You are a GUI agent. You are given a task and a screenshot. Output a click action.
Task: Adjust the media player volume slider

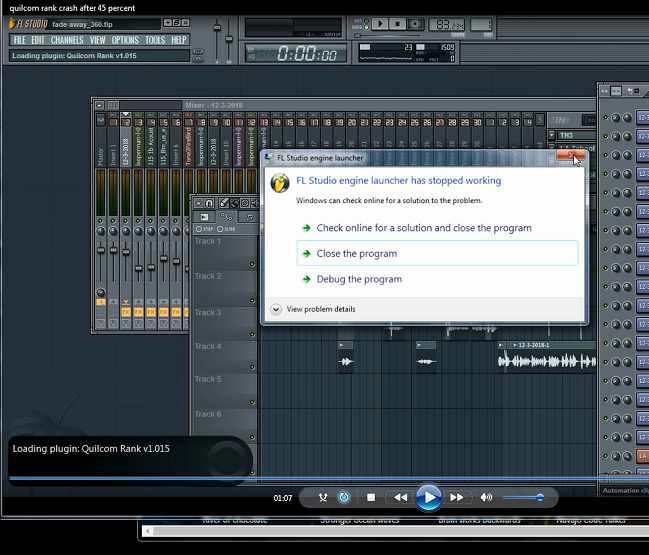click(539, 497)
